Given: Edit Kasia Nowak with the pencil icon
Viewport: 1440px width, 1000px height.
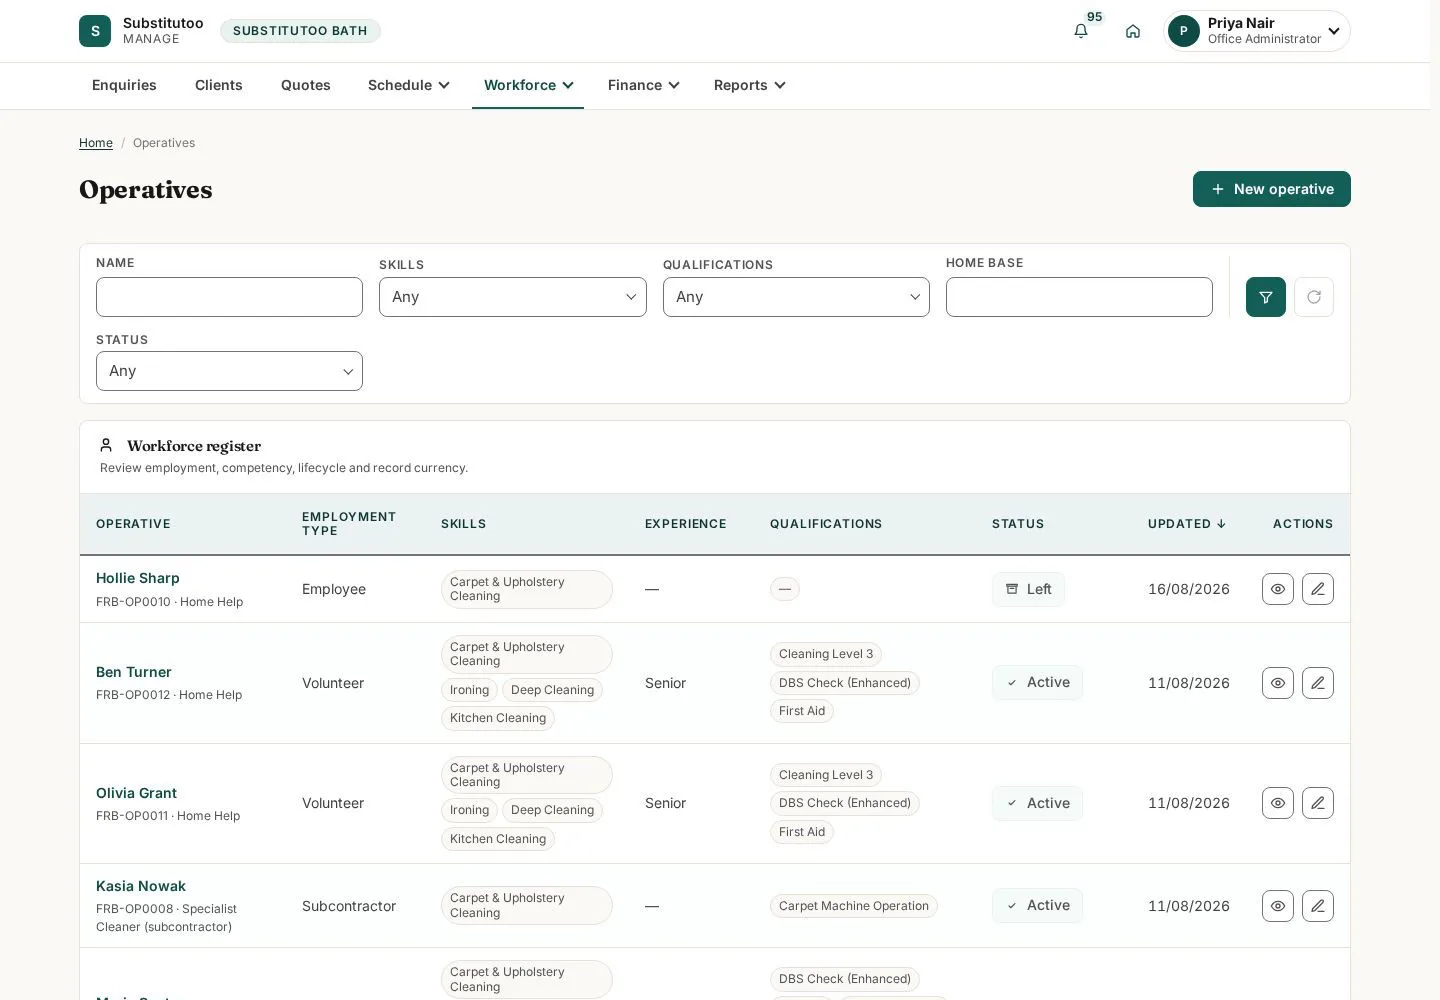Looking at the screenshot, I should click(1318, 906).
